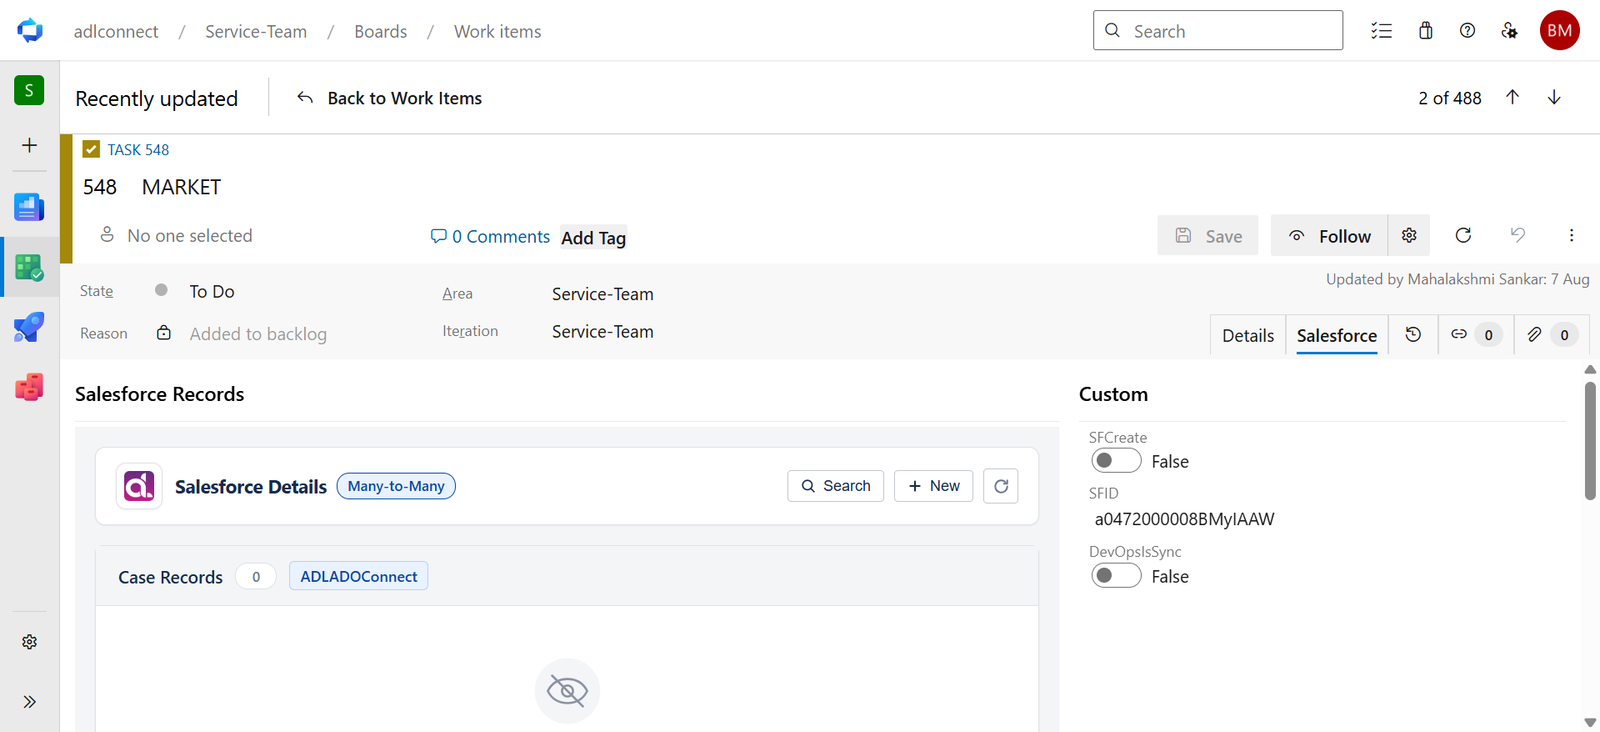Toggle the DevOpsIsSync switch
This screenshot has height=732, width=1600.
pos(1116,575)
